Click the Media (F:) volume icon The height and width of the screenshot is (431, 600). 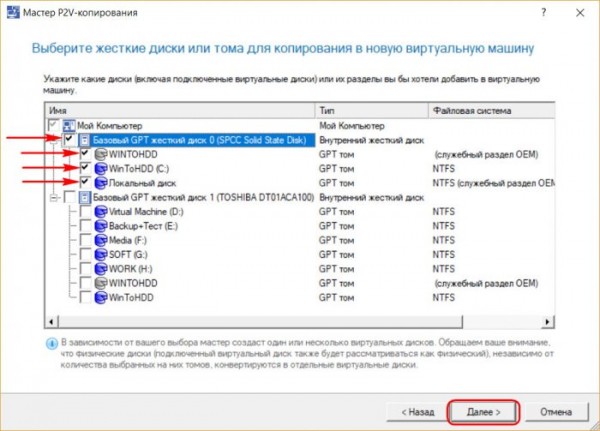coord(101,240)
